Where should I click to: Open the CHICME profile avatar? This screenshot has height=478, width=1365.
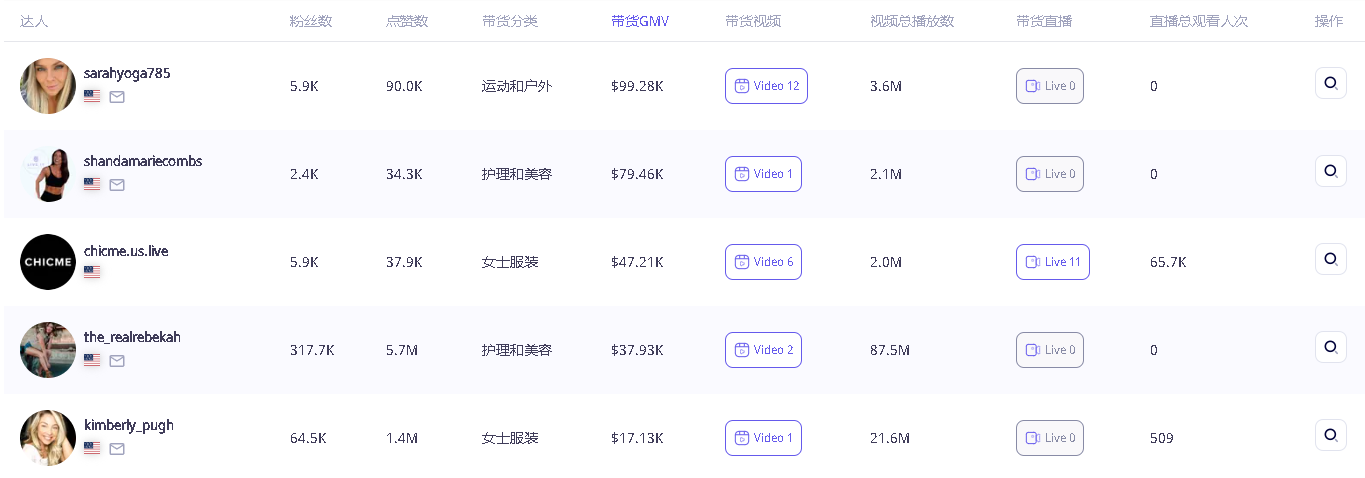[x=48, y=262]
